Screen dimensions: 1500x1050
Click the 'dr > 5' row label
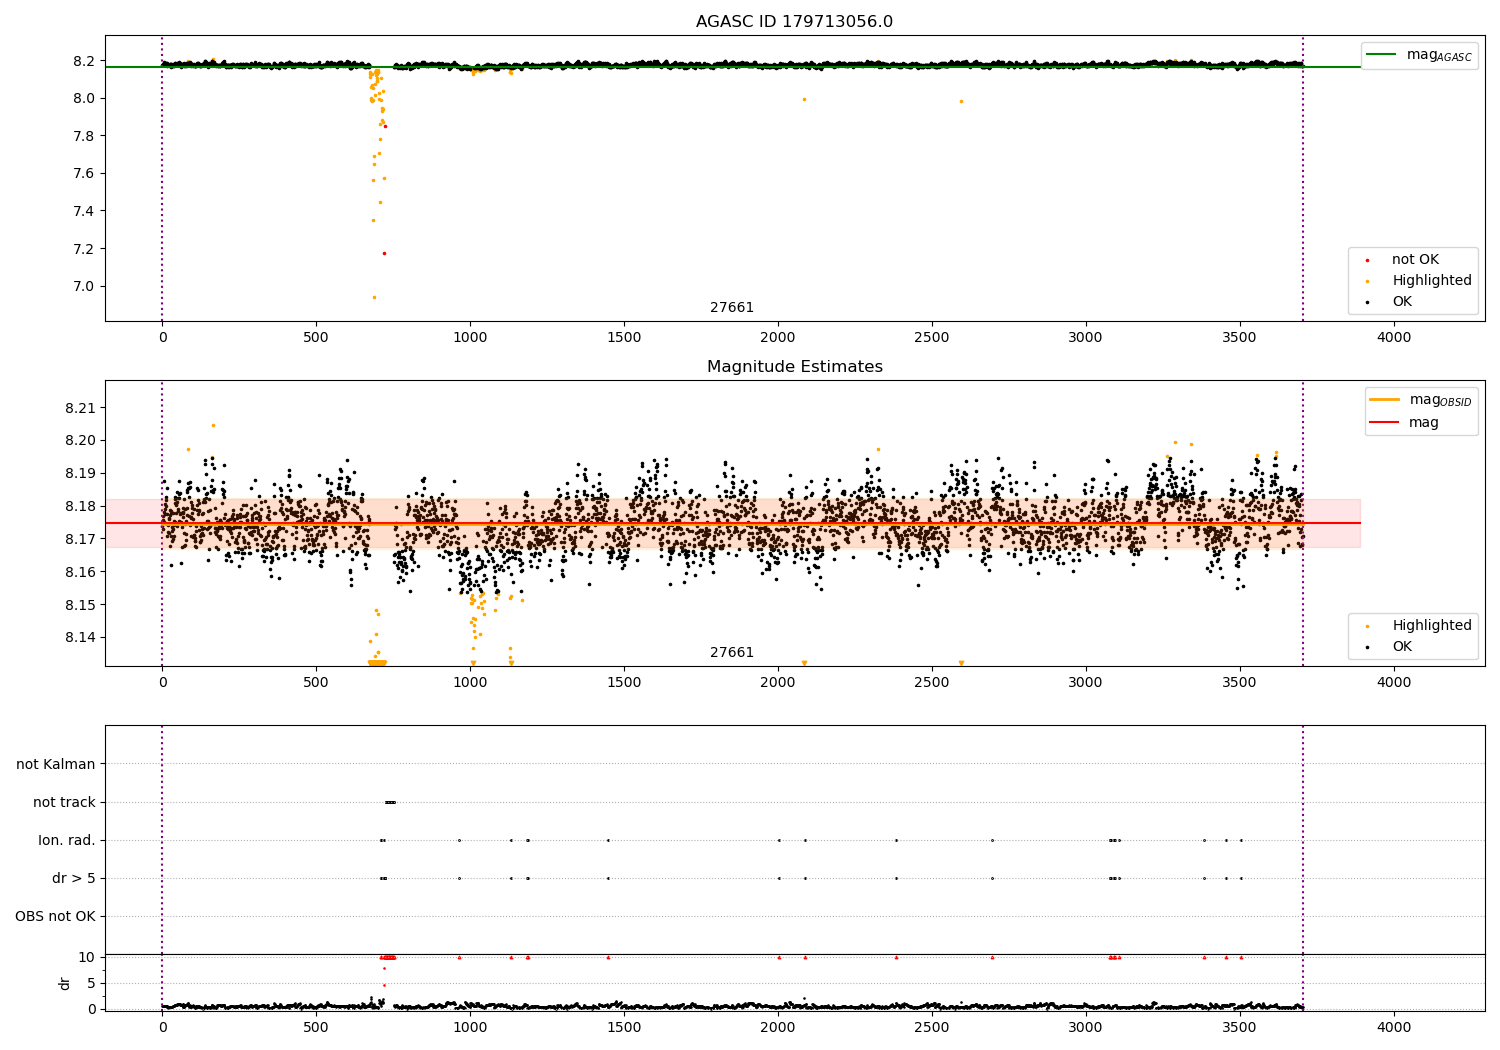click(x=74, y=878)
